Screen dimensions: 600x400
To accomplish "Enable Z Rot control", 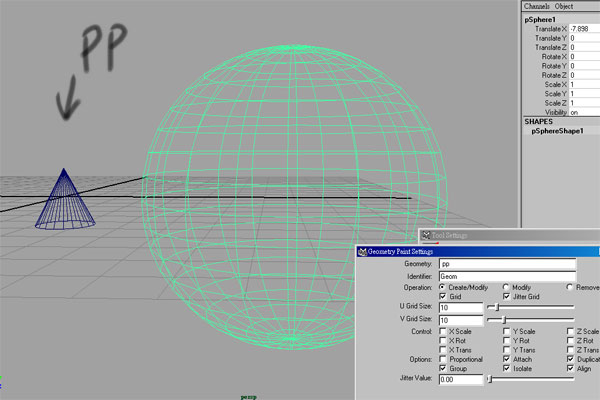I will click(x=570, y=340).
